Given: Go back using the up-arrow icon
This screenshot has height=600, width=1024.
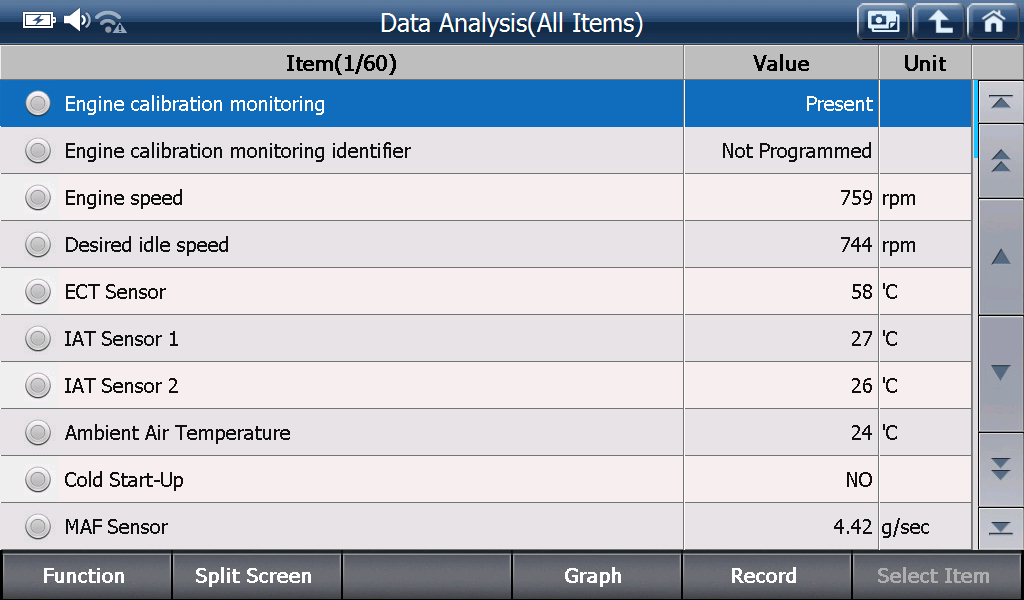Looking at the screenshot, I should point(938,22).
